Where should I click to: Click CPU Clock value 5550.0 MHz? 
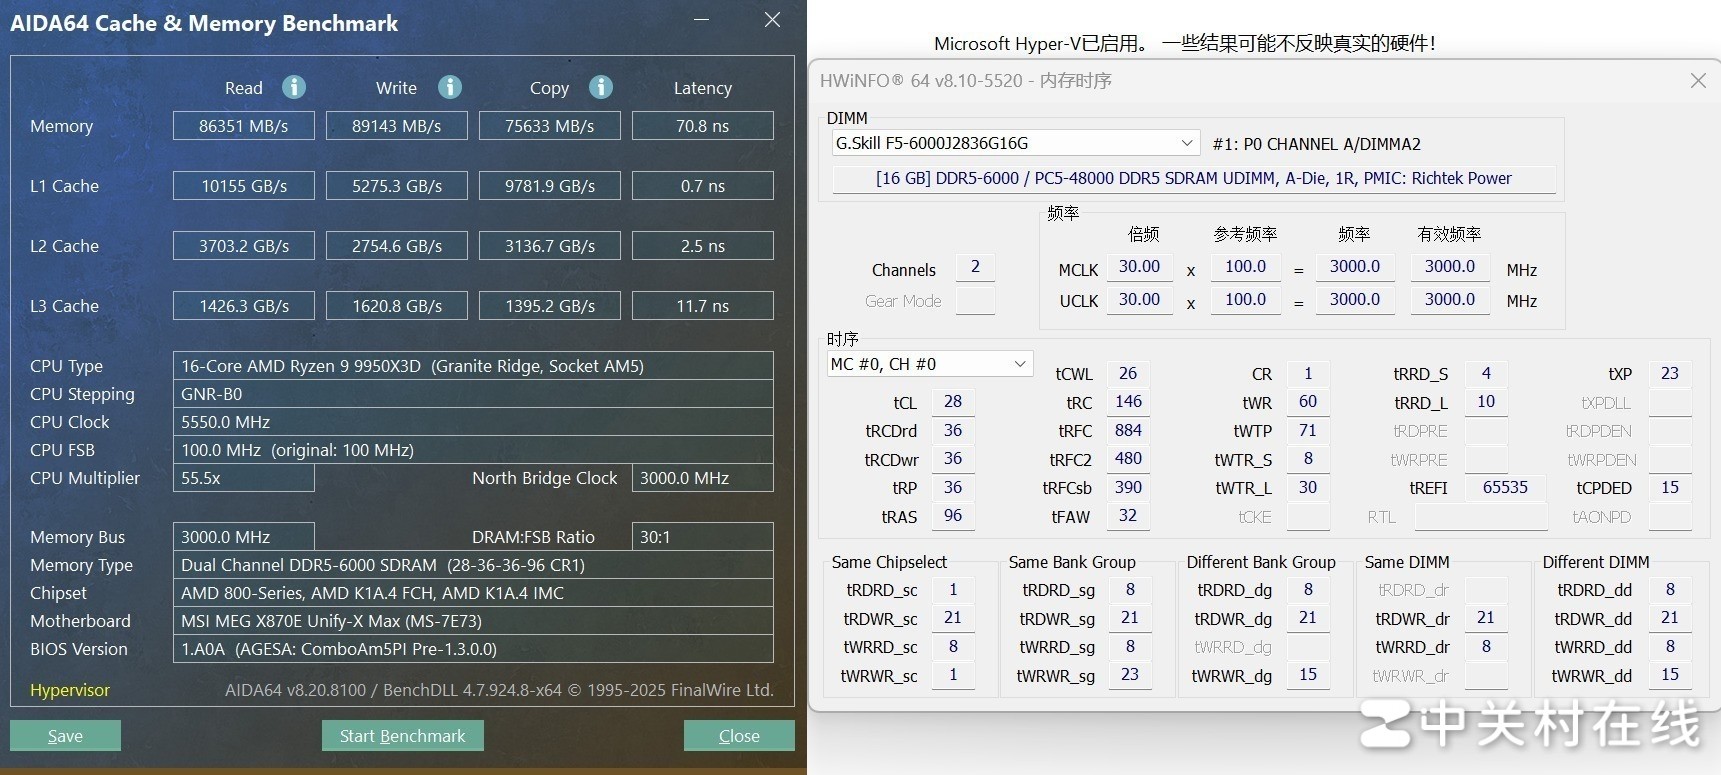473,422
